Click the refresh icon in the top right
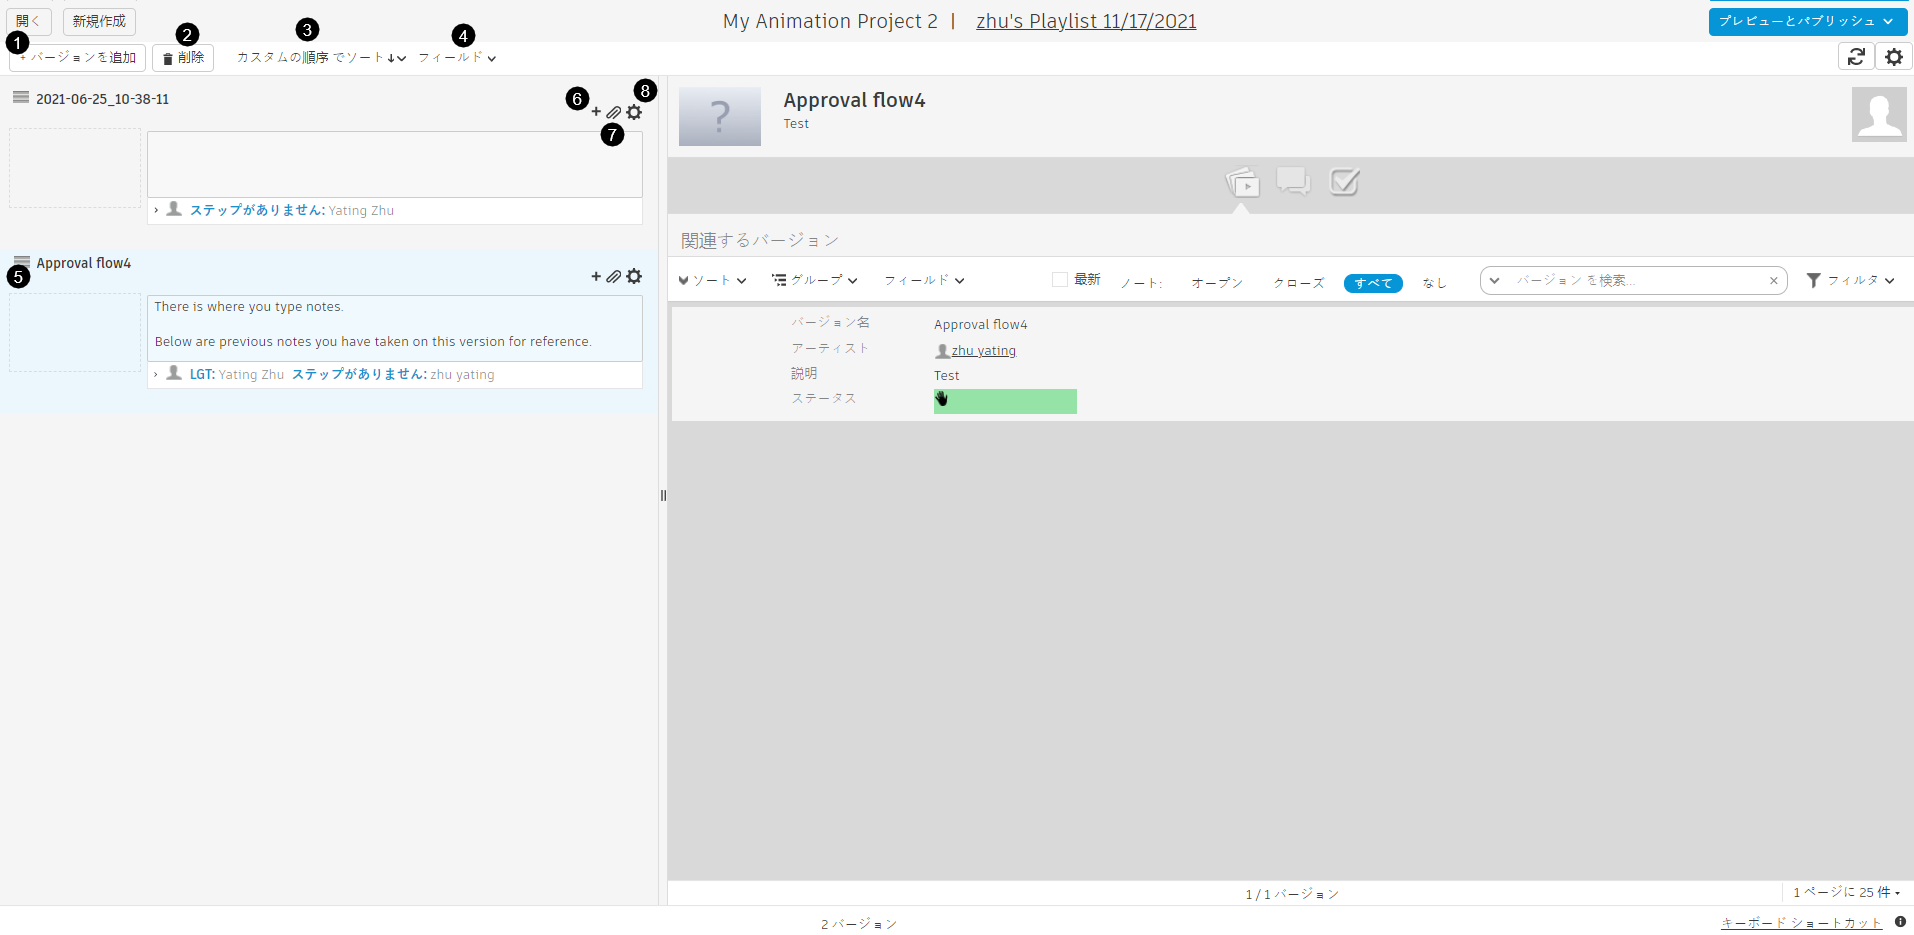The image size is (1914, 935). point(1856,57)
